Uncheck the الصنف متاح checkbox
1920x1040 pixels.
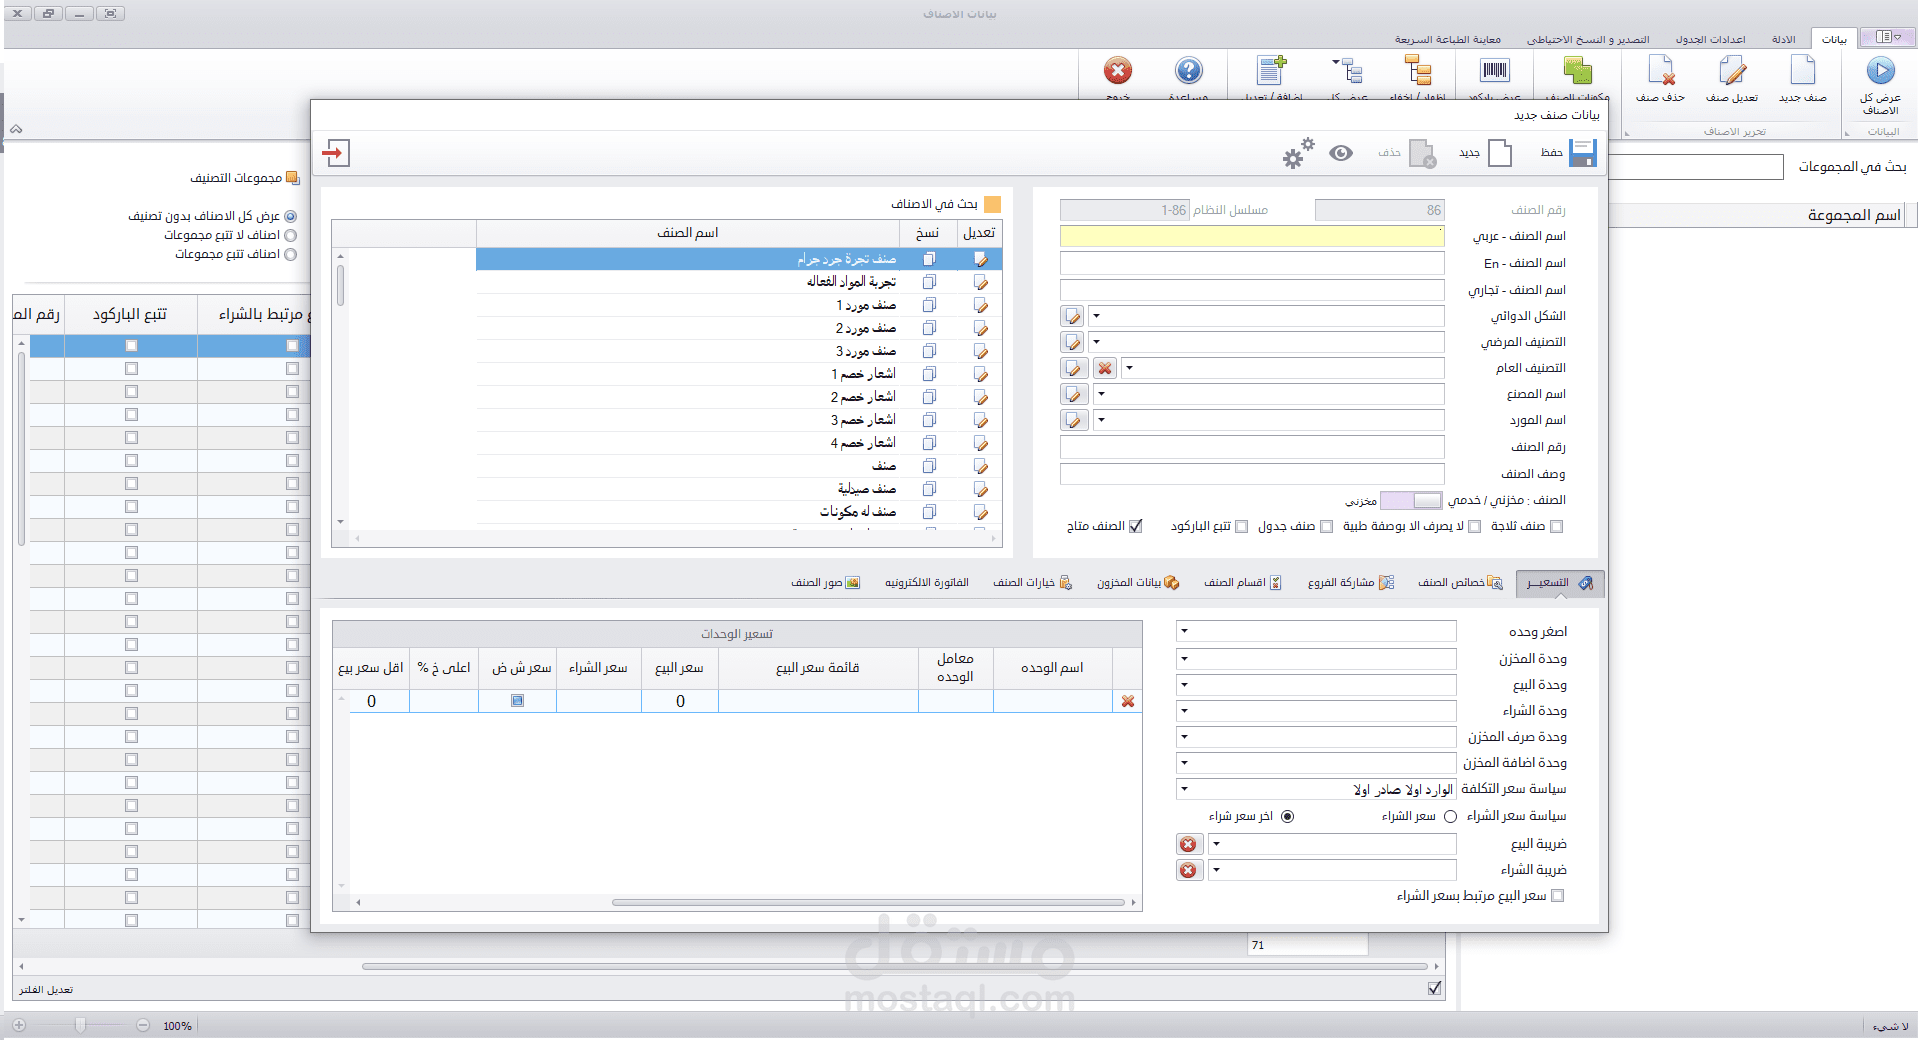pos(1135,526)
